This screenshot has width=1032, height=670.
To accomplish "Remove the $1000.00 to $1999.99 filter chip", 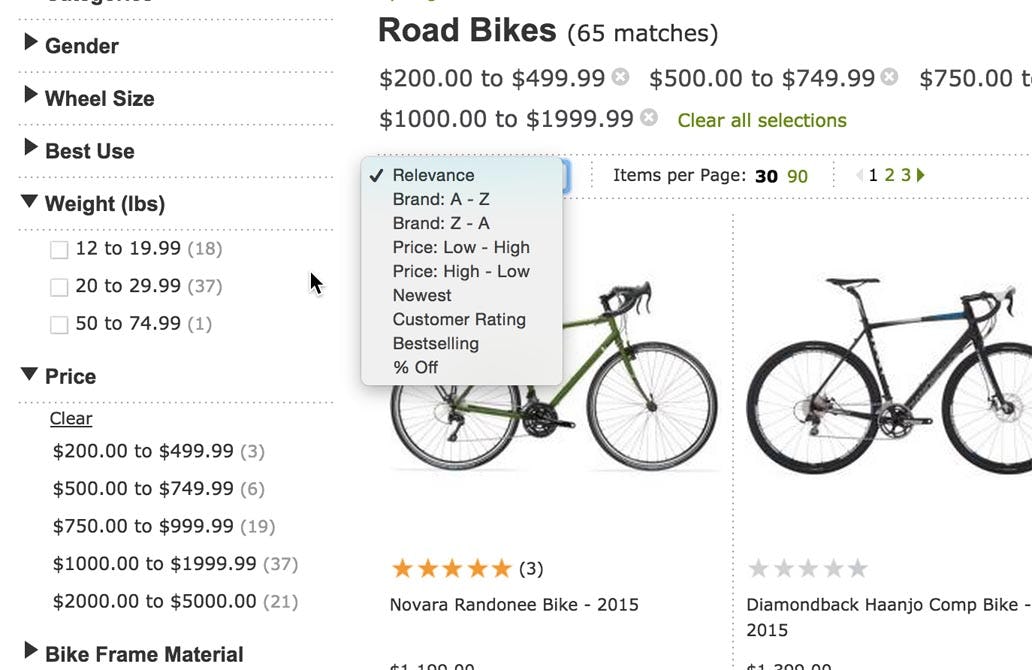I will 649,118.
